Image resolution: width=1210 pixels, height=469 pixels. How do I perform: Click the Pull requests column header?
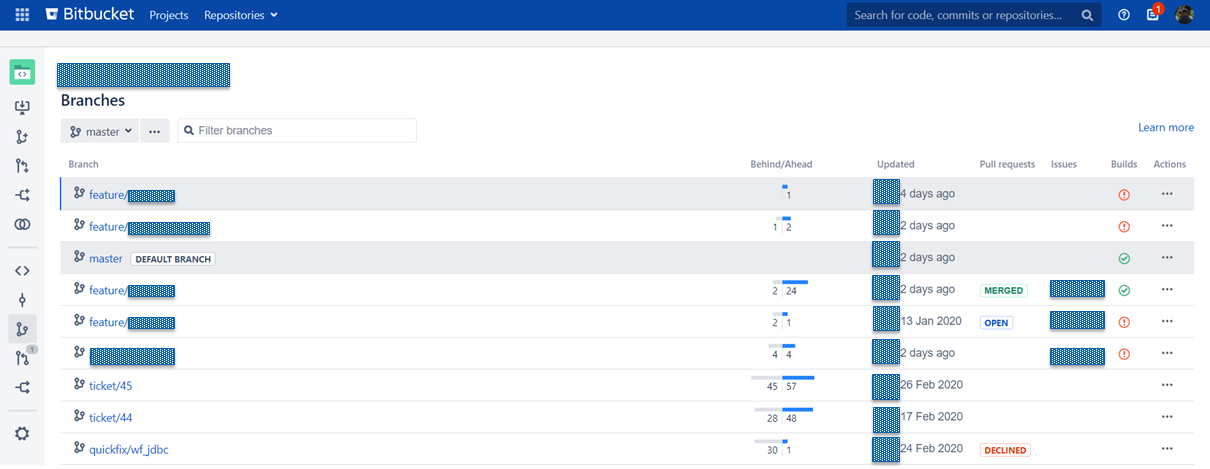1007,164
